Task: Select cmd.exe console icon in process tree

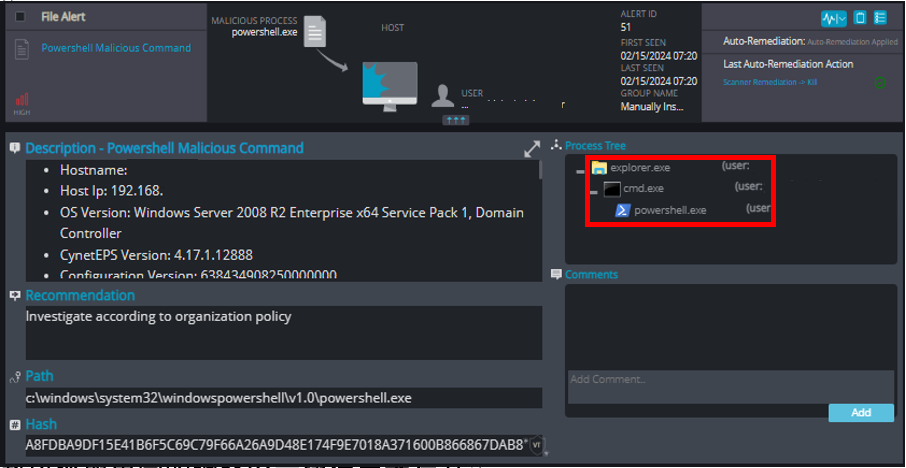Action: coord(612,189)
